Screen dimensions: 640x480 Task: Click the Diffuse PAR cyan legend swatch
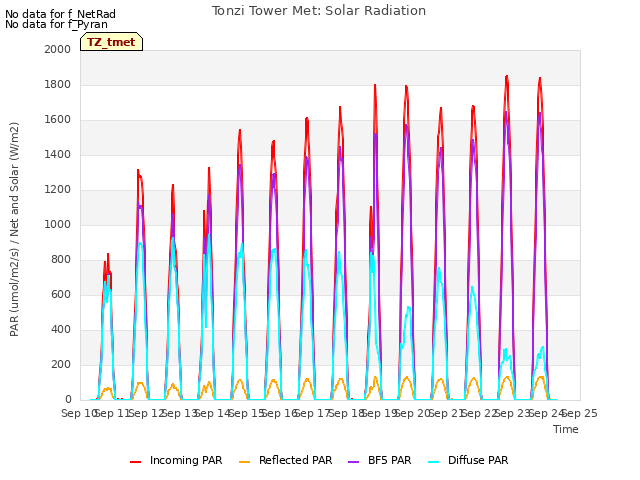click(x=433, y=462)
